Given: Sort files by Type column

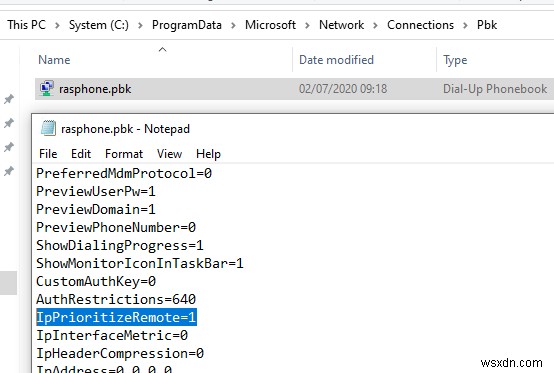Looking at the screenshot, I should click(455, 60).
